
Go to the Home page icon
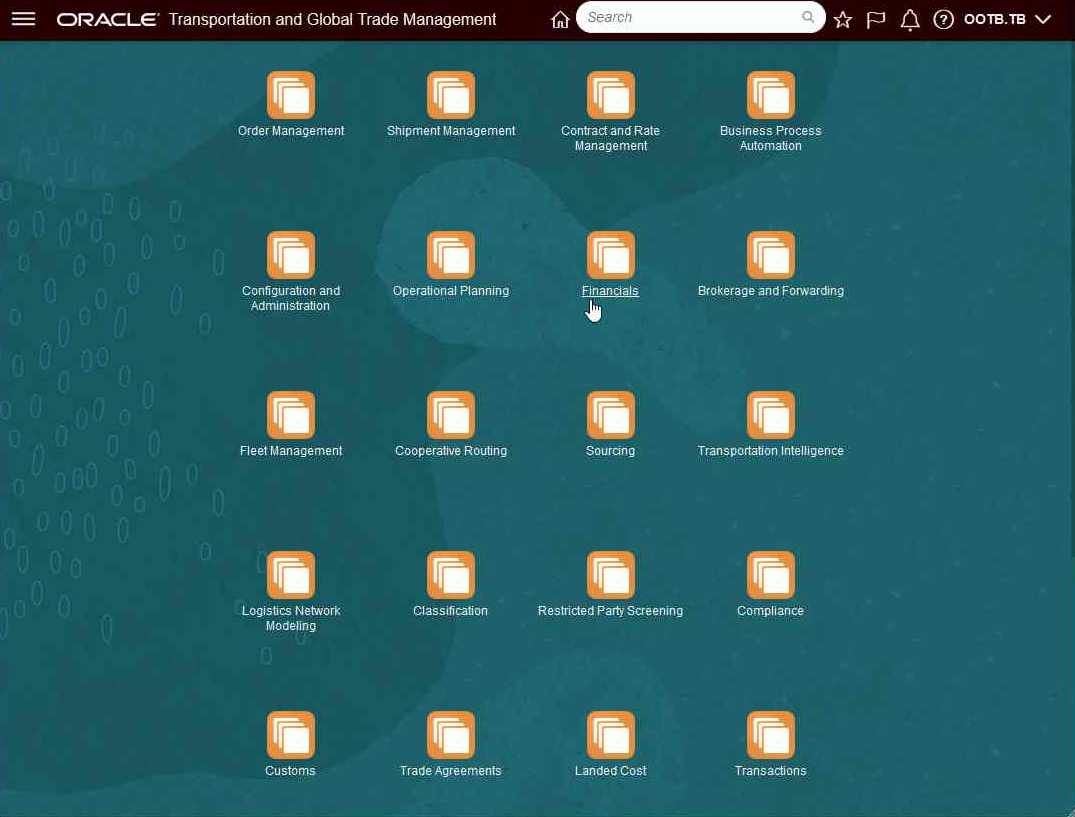560,19
